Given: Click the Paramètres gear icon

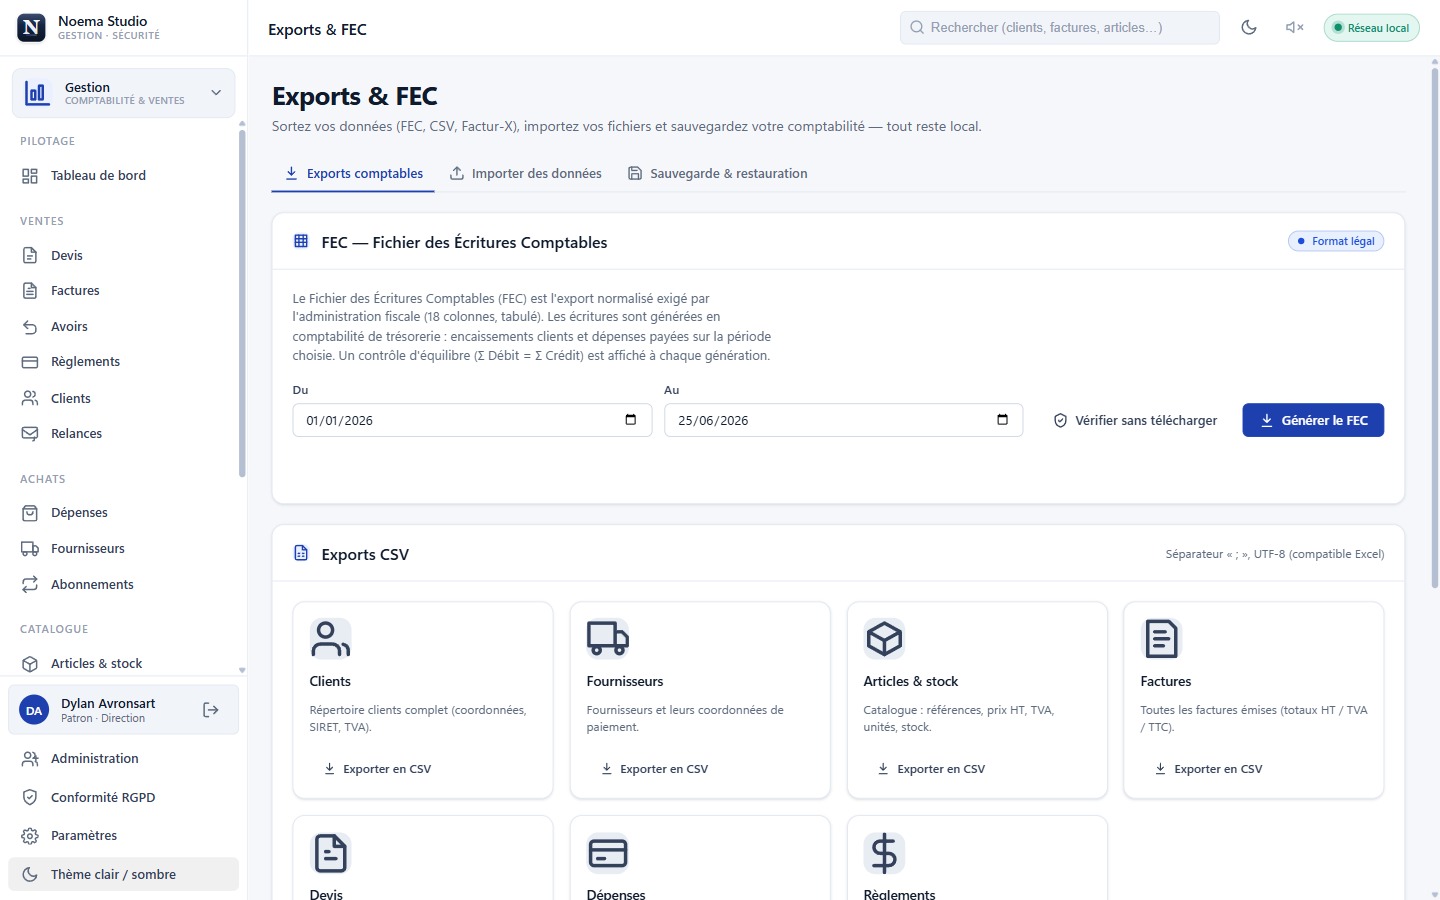Looking at the screenshot, I should (x=30, y=836).
